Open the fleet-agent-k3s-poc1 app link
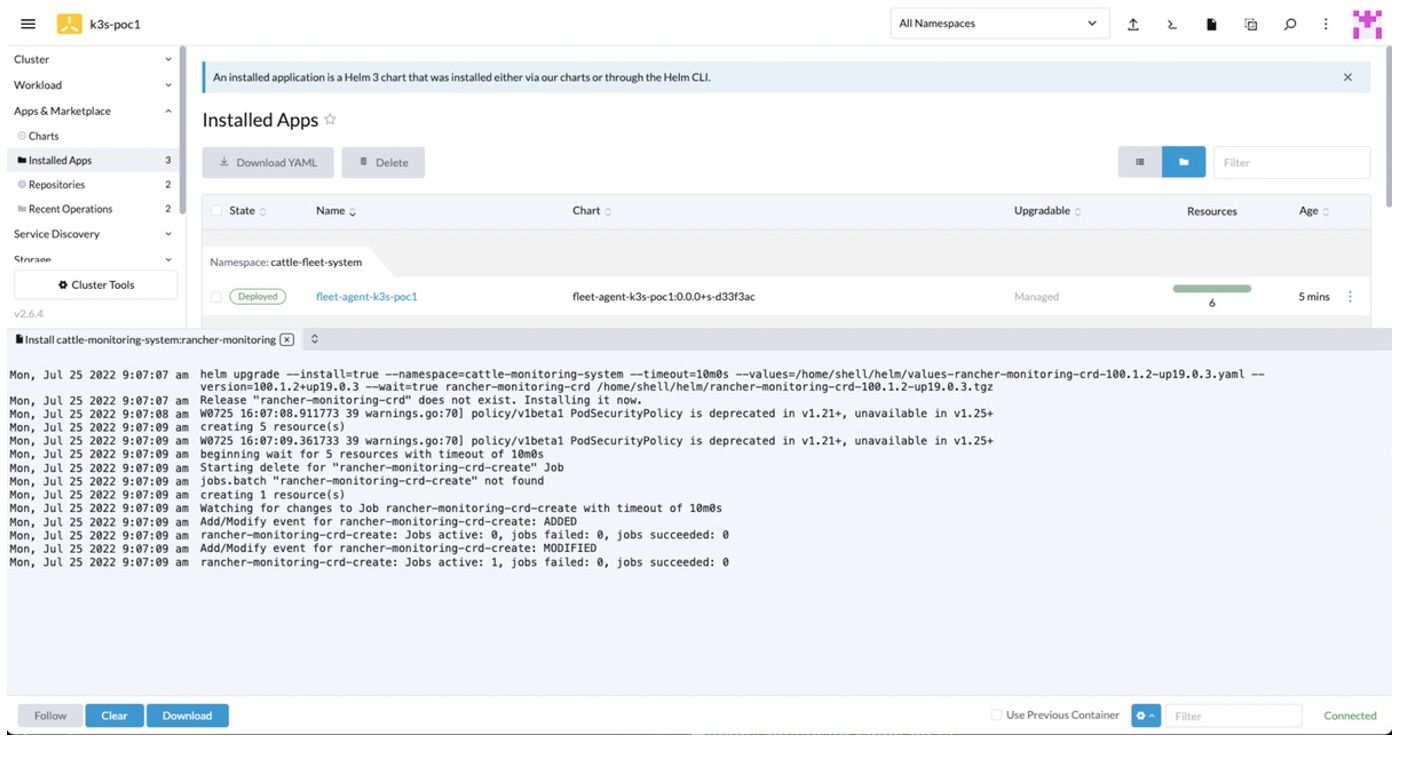Screen dimensions: 1422x757 point(366,297)
